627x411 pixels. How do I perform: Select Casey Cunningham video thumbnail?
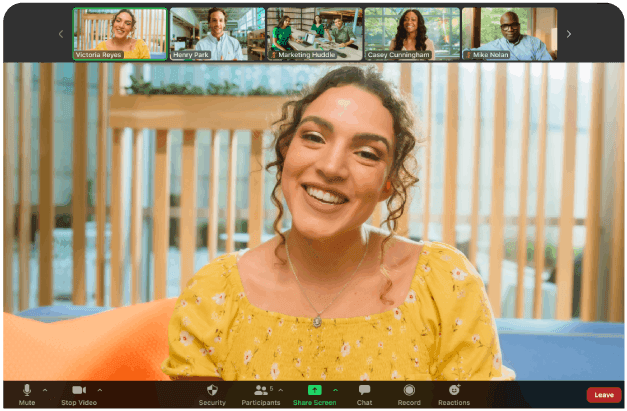tap(412, 34)
